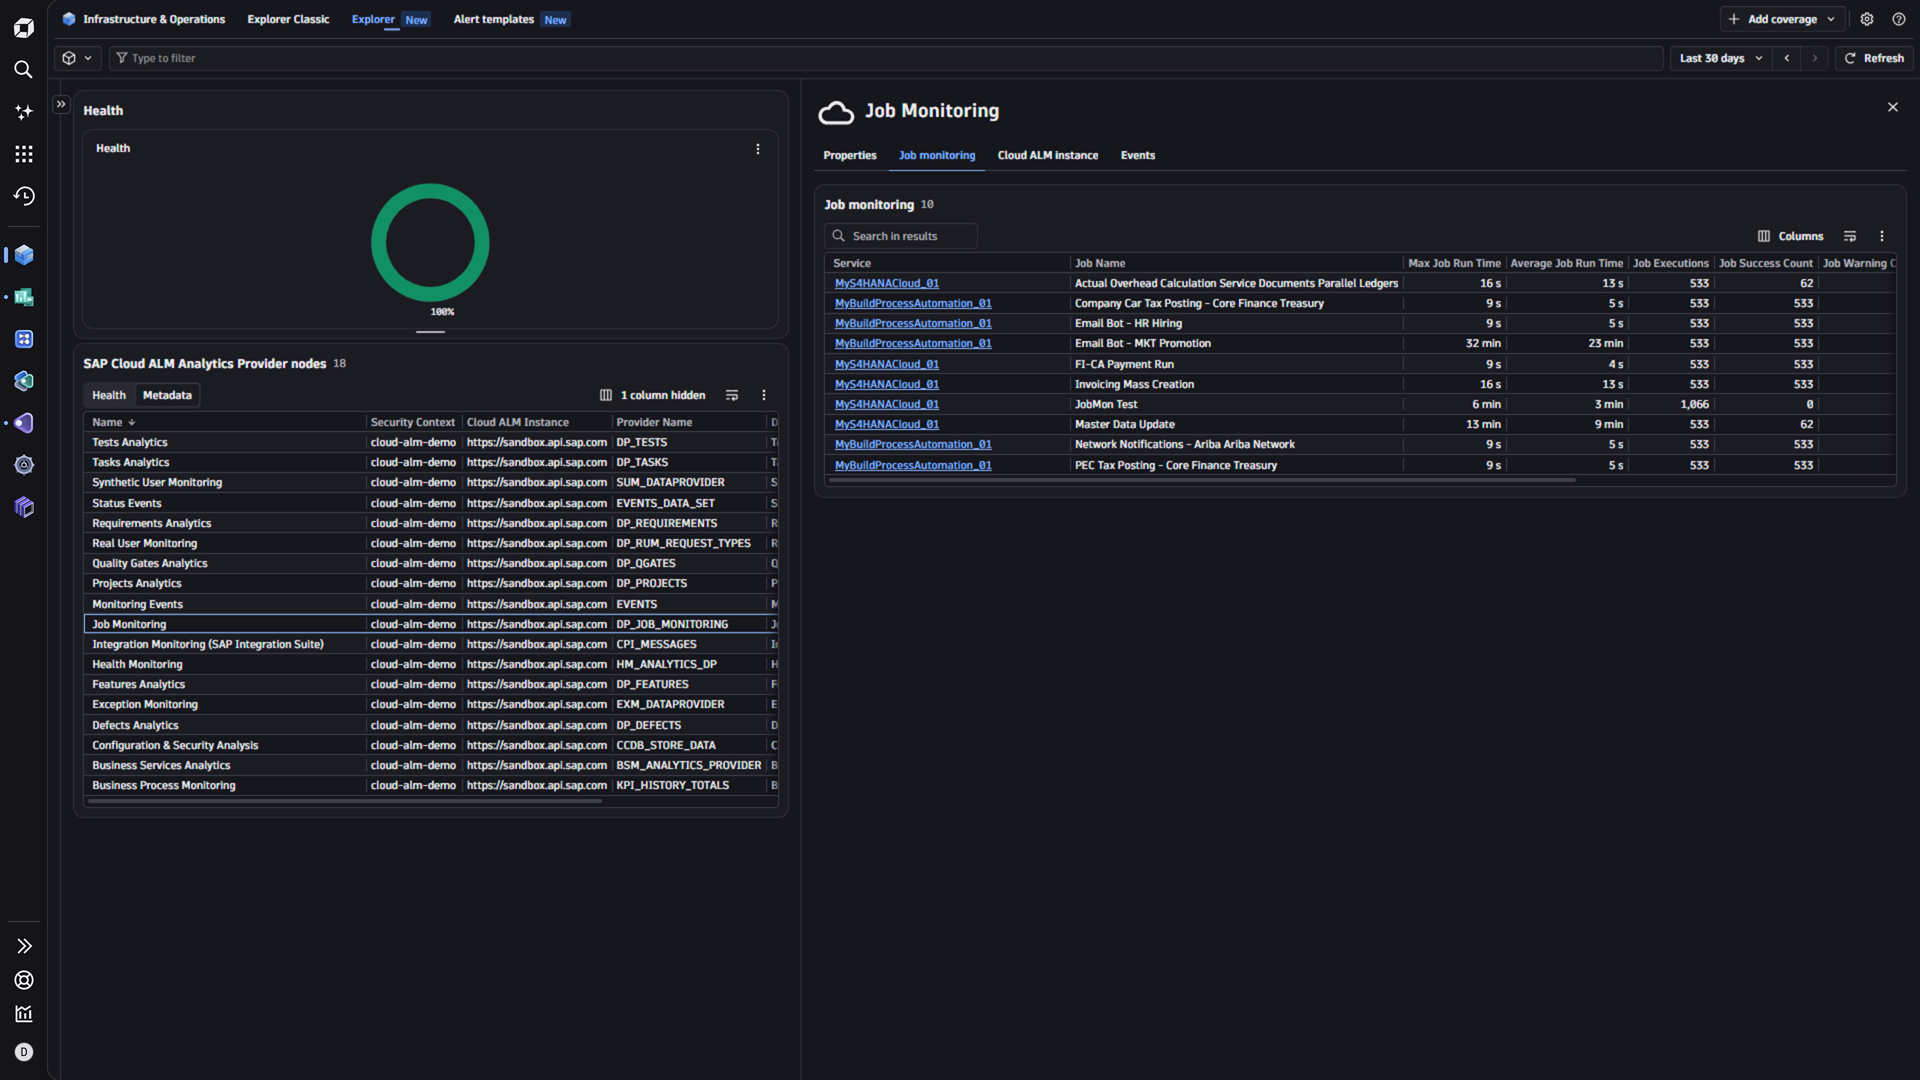
Task: Click the Search in results field
Action: (x=901, y=236)
